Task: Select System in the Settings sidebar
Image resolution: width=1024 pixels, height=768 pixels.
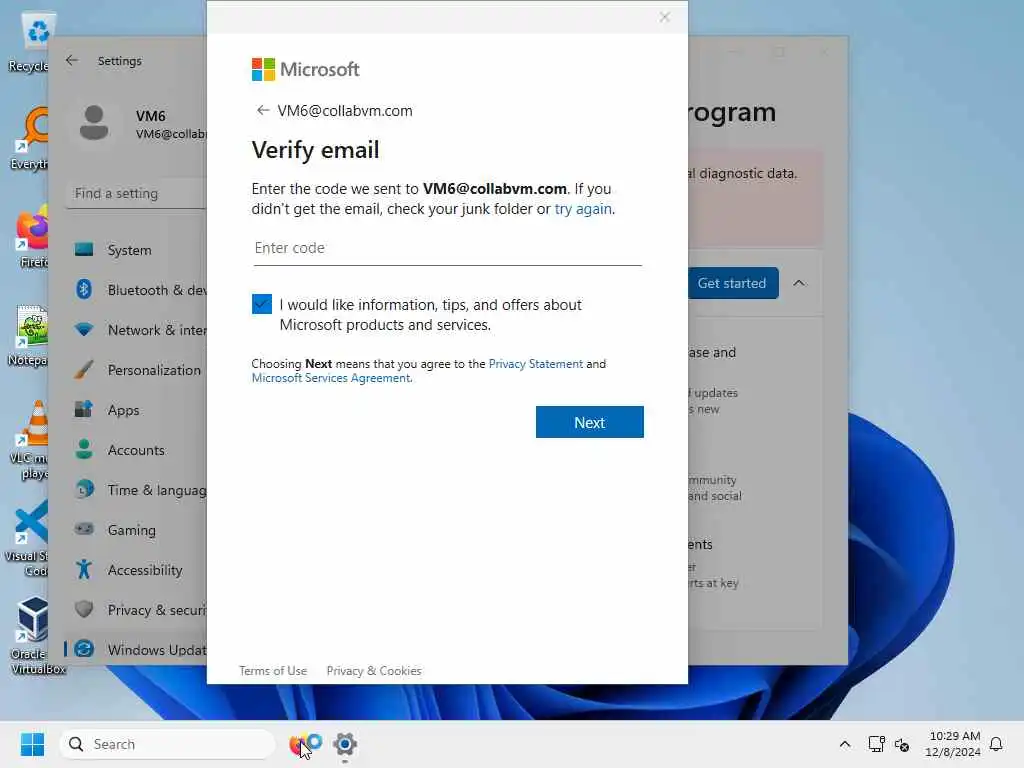Action: pos(138,250)
